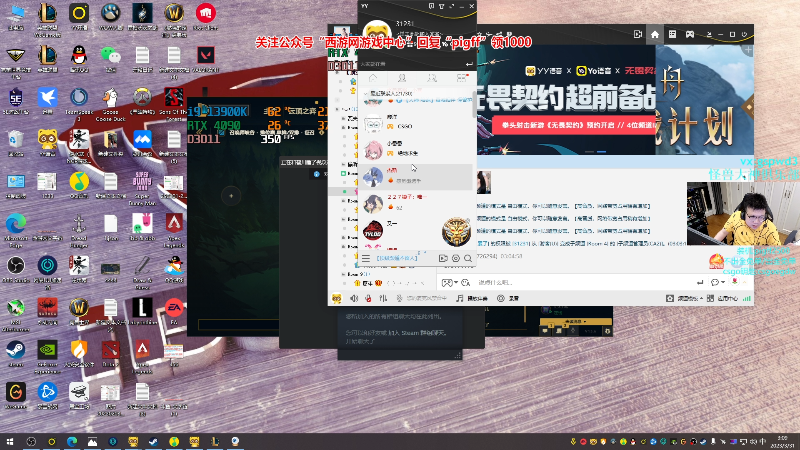This screenshot has width=800, height=450.
Task: Open the Valorant desktop shortcut
Action: point(206,59)
